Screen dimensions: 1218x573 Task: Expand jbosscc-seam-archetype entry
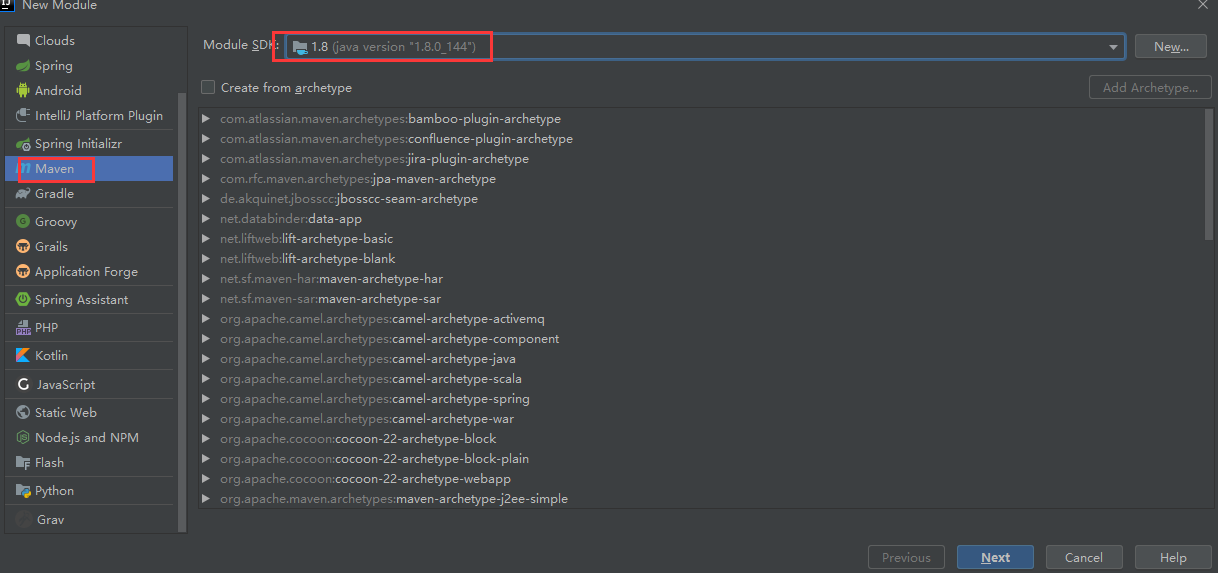[x=206, y=199]
